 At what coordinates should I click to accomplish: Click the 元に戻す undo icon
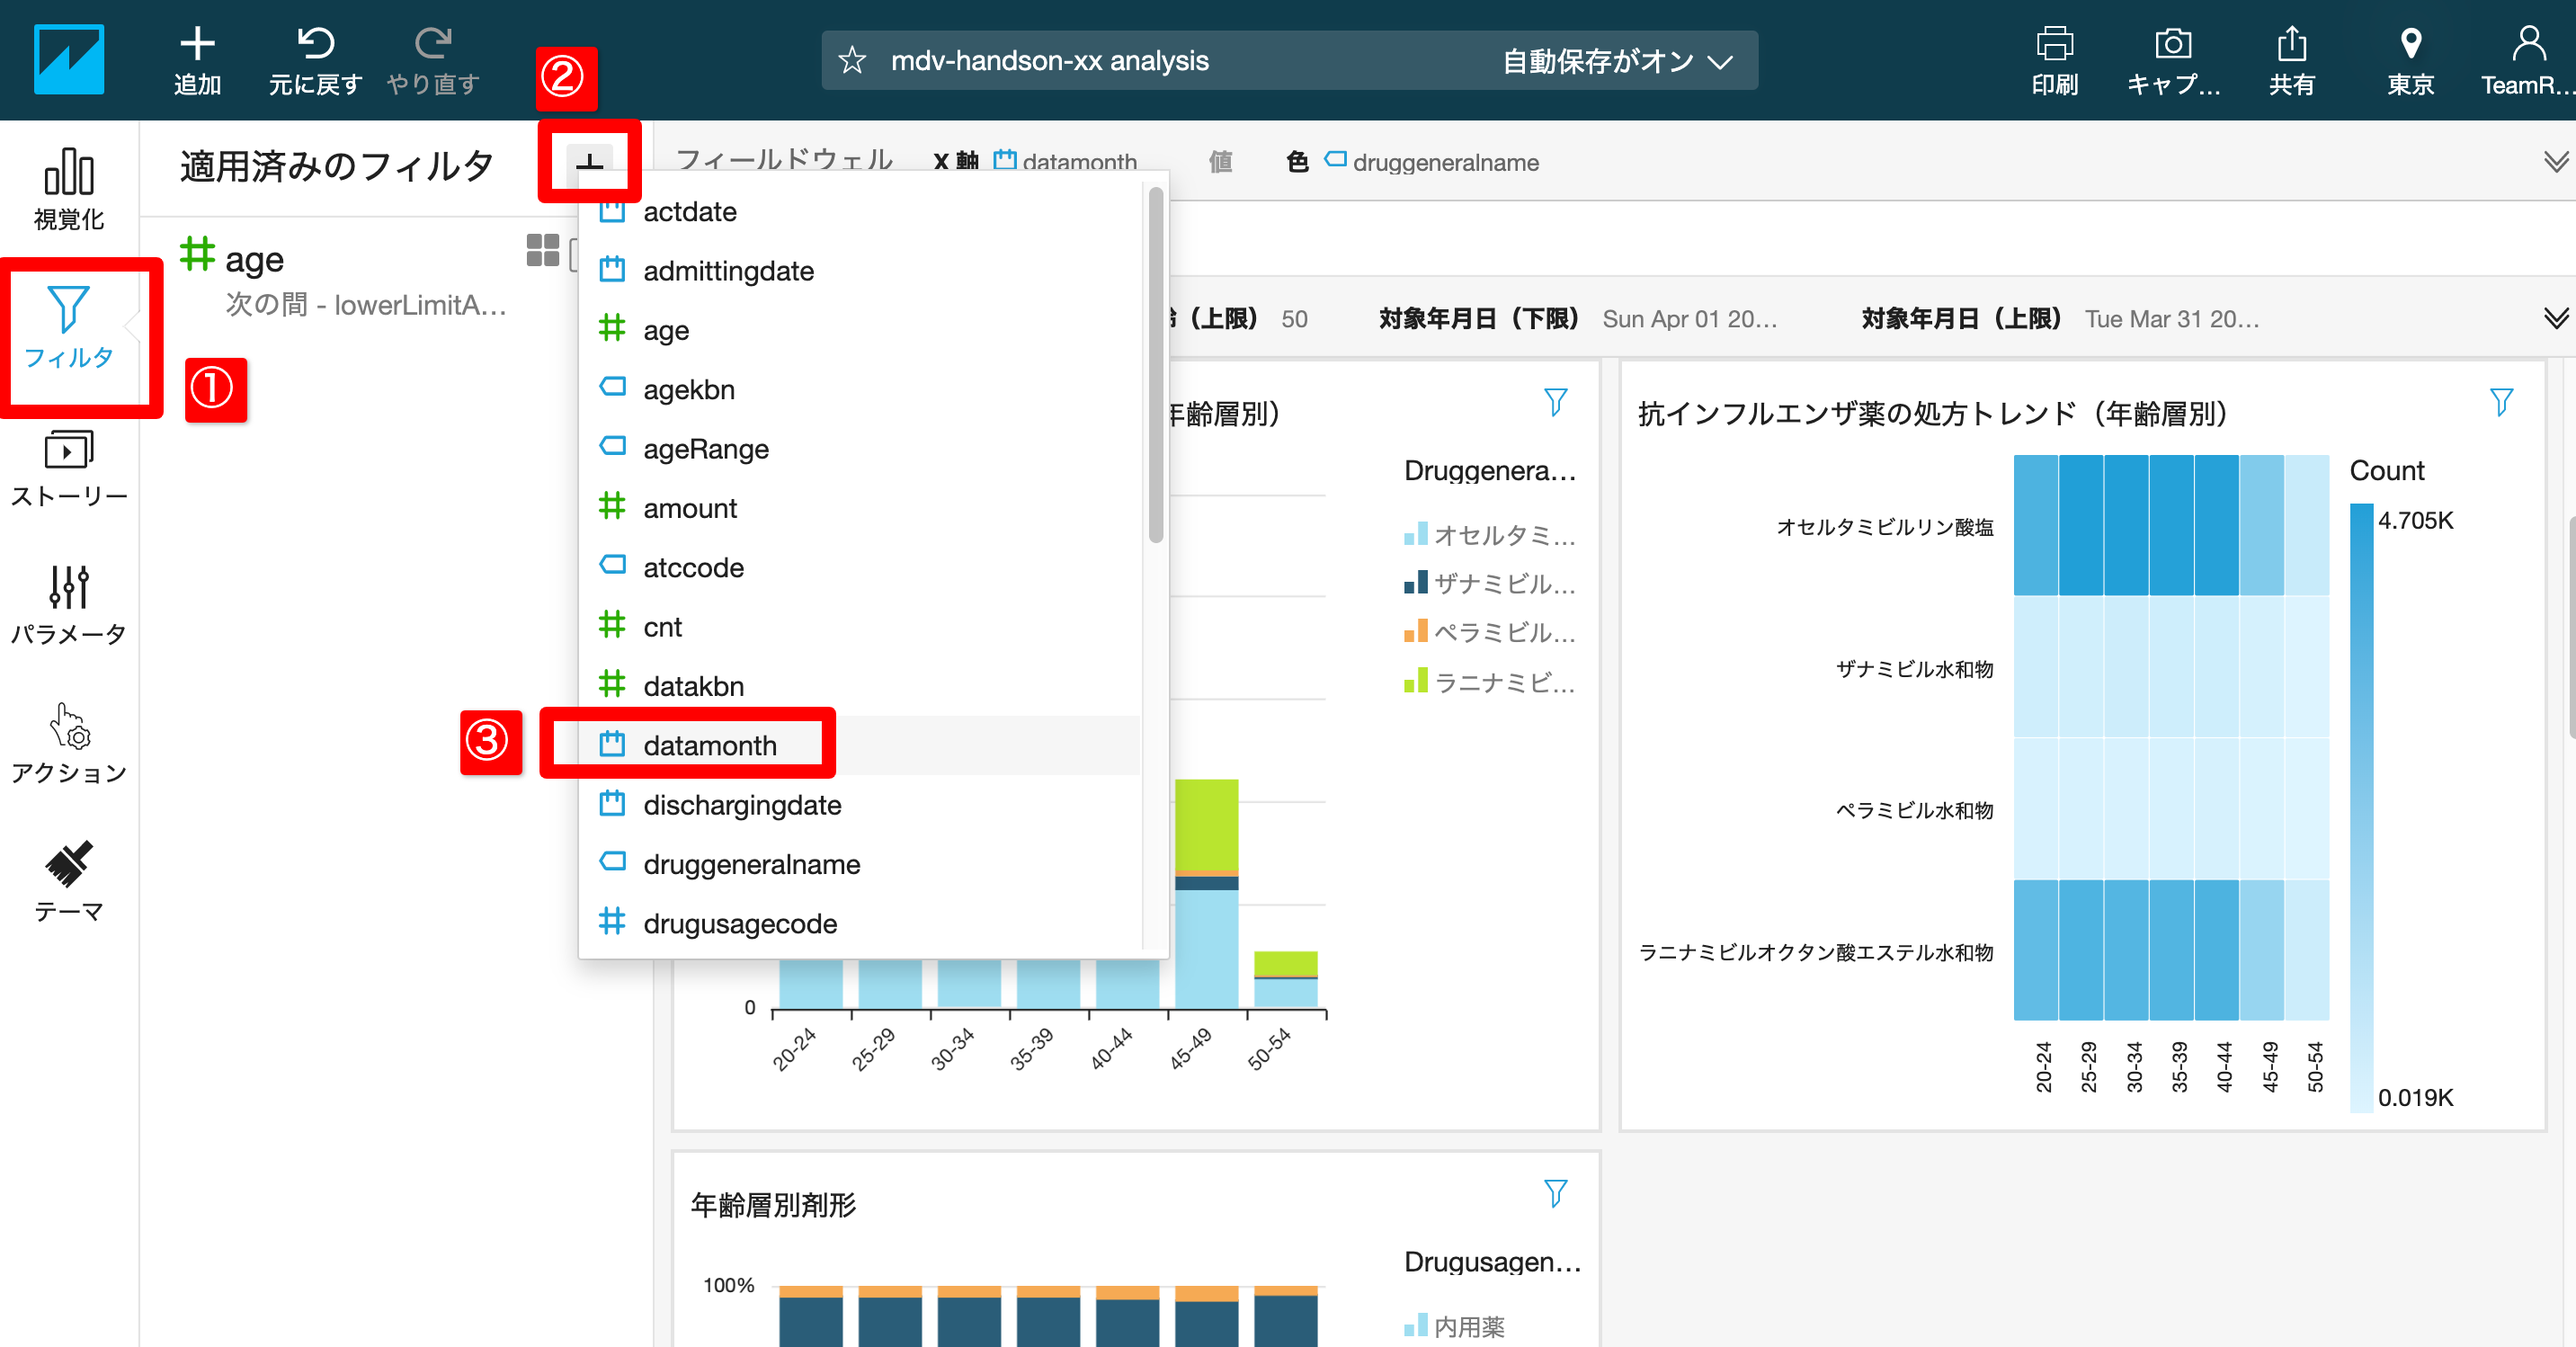[315, 43]
